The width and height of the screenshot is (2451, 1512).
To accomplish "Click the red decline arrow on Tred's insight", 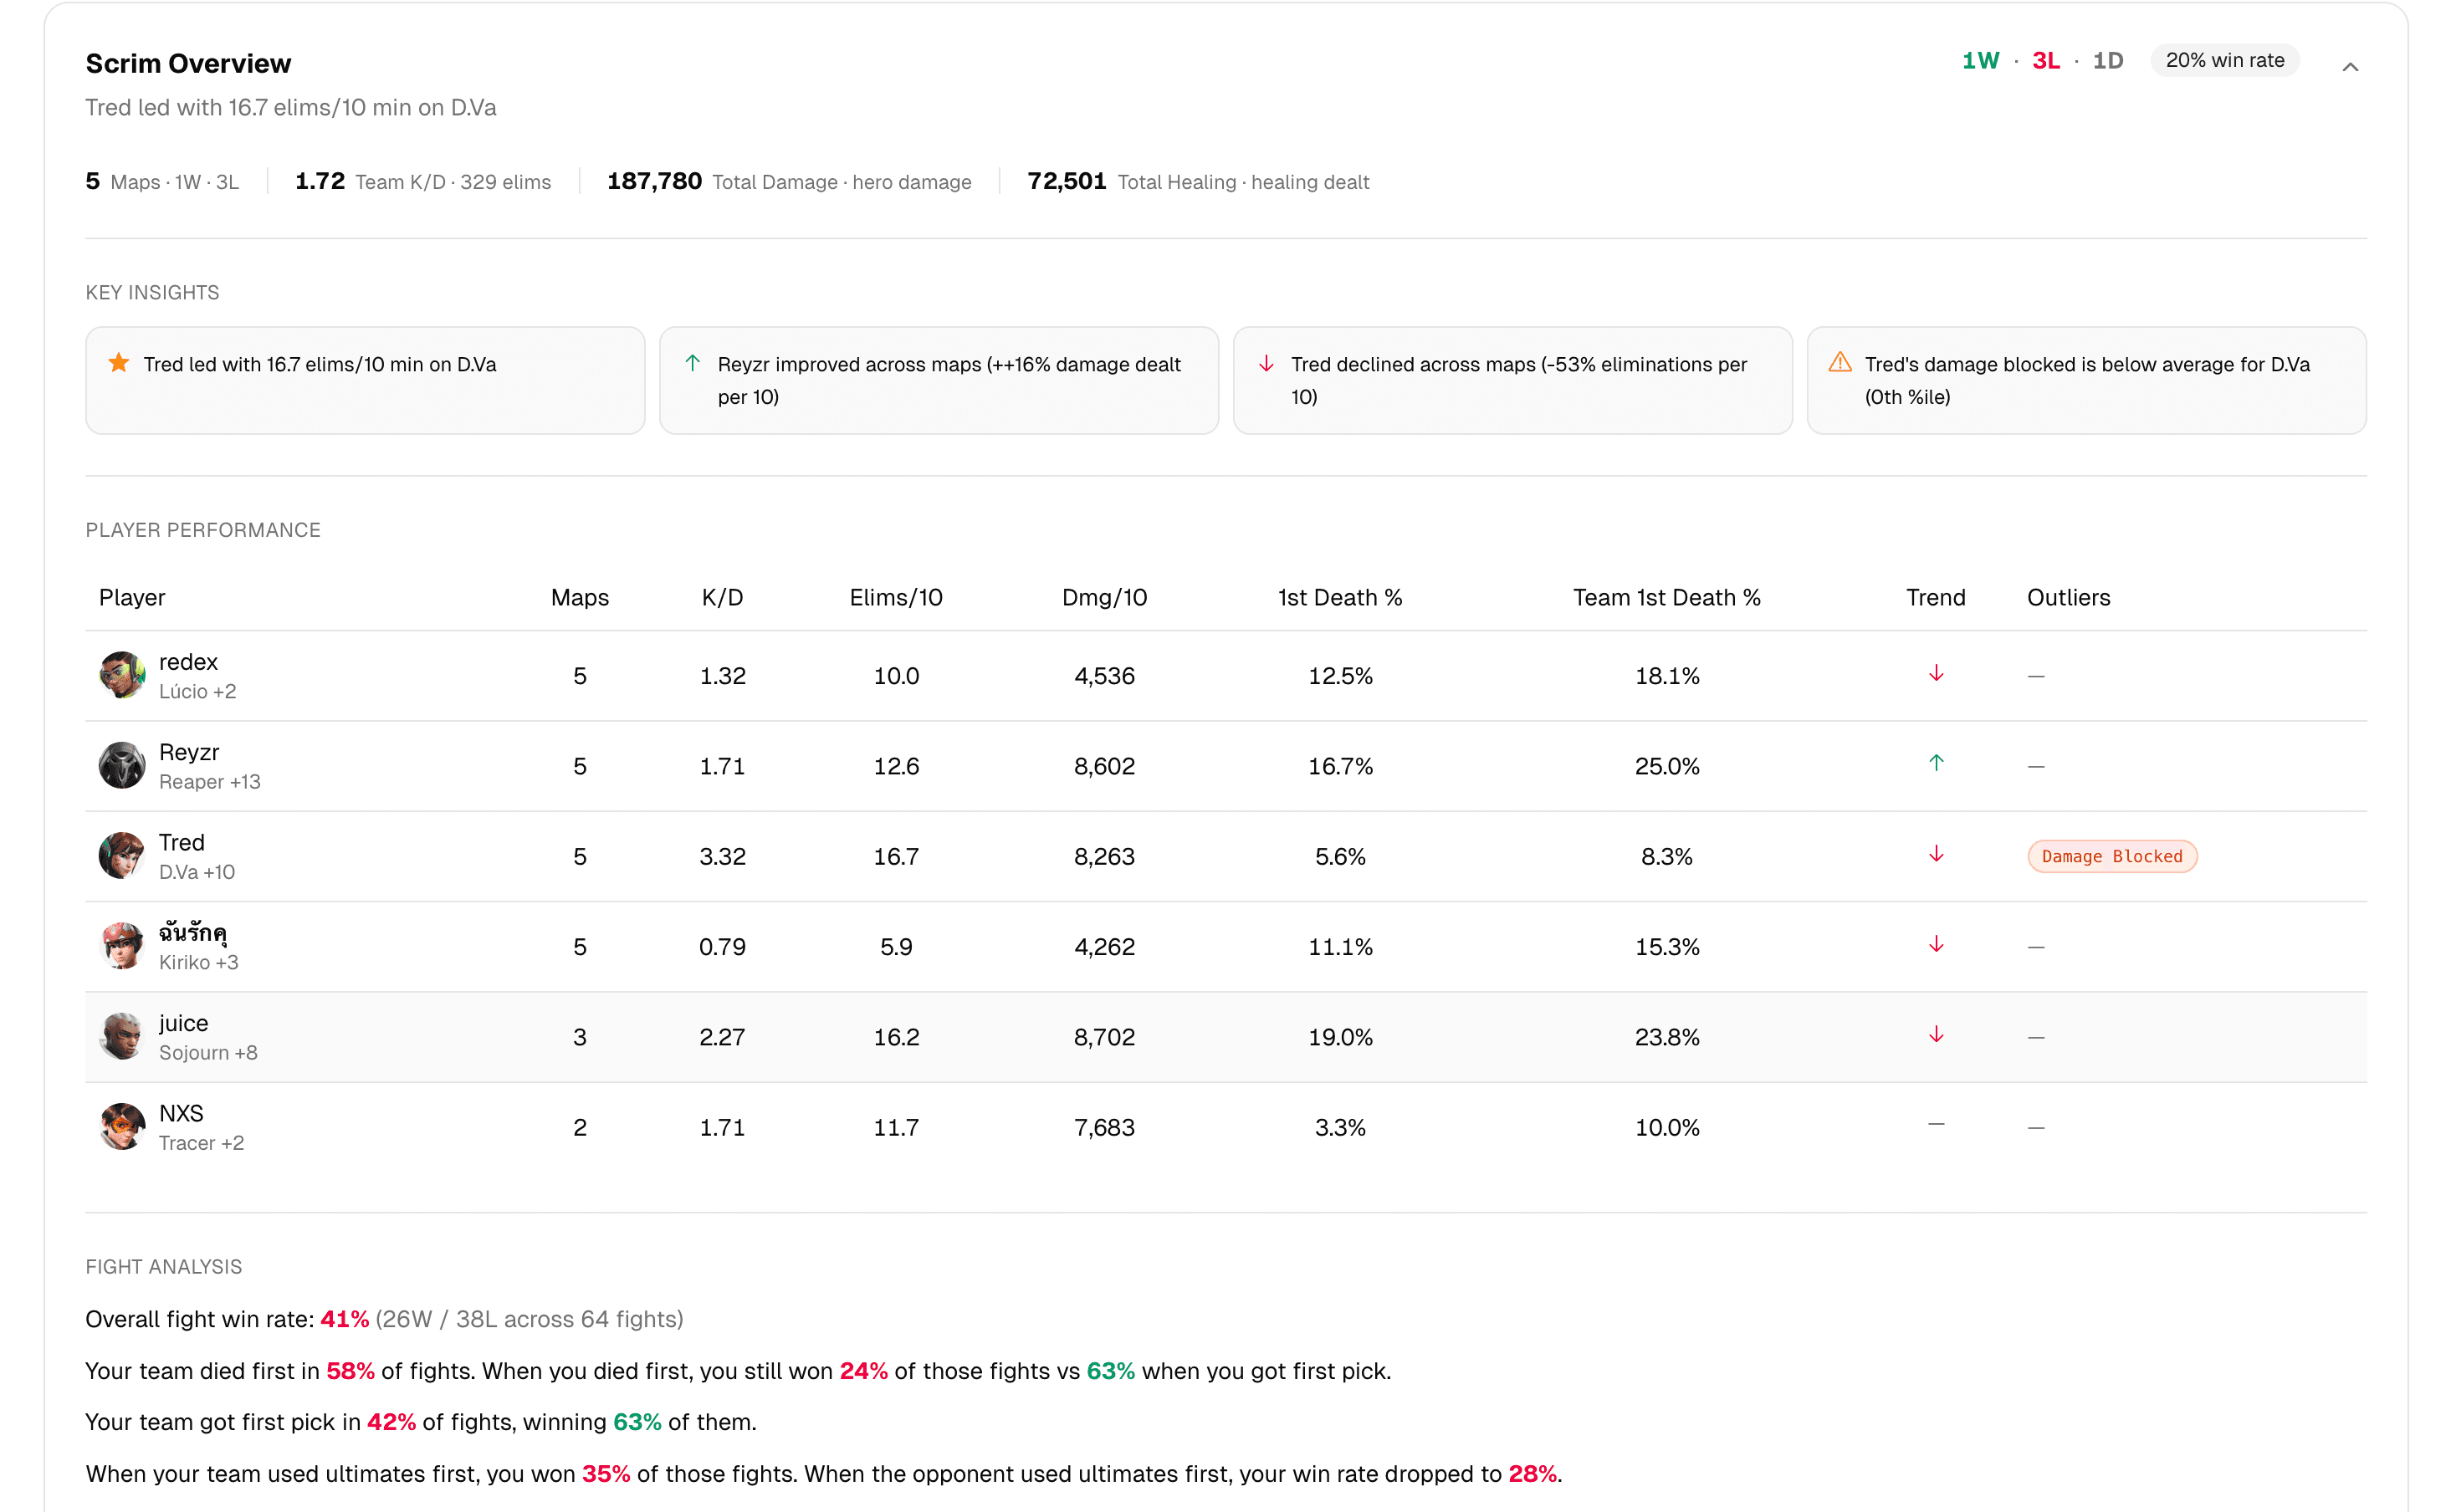I will point(1266,363).
